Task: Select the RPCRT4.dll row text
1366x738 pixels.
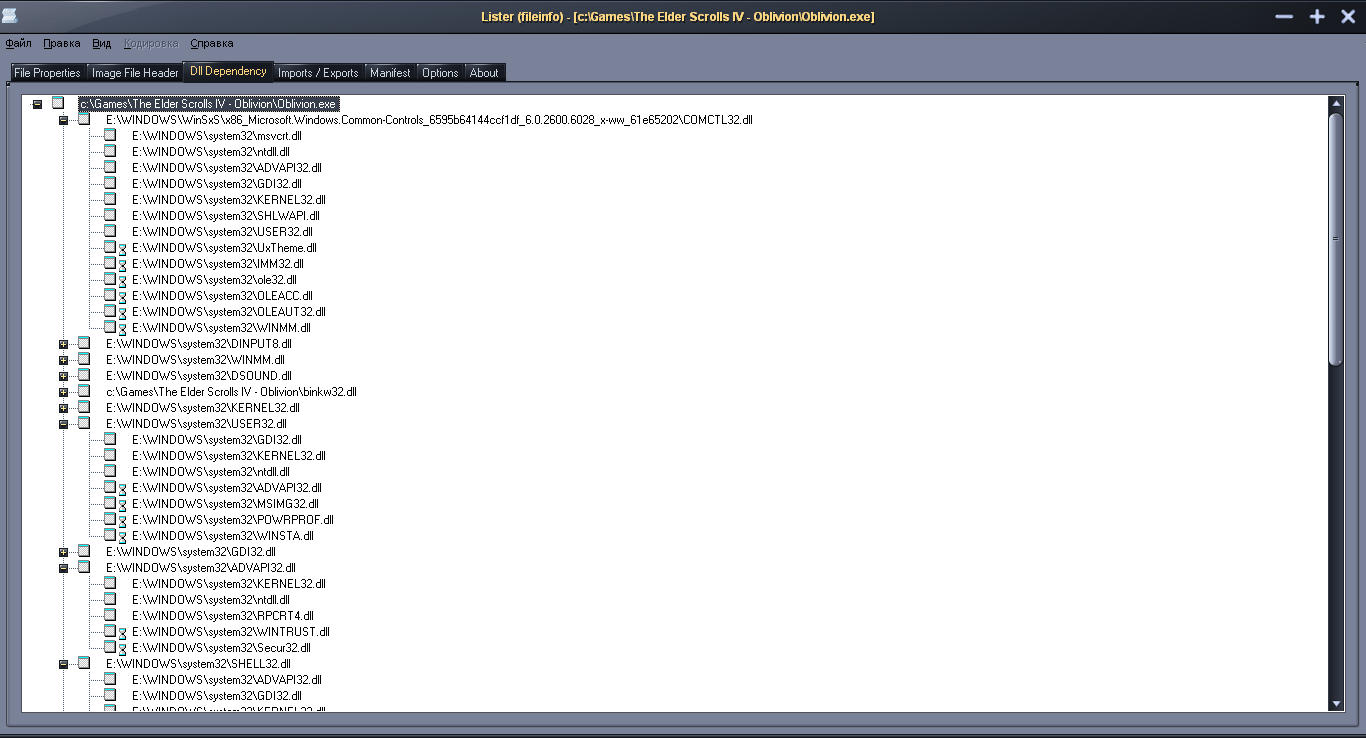Action: point(223,615)
